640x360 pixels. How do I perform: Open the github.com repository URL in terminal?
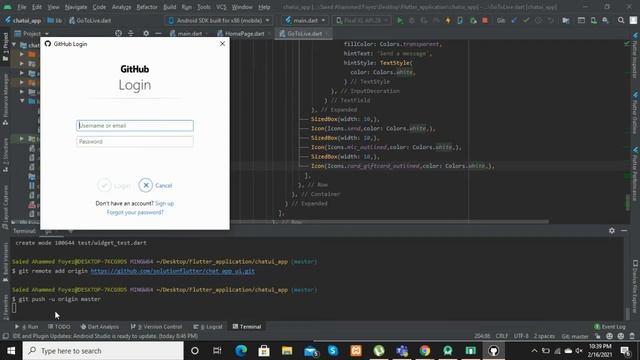pyautogui.click(x=173, y=271)
